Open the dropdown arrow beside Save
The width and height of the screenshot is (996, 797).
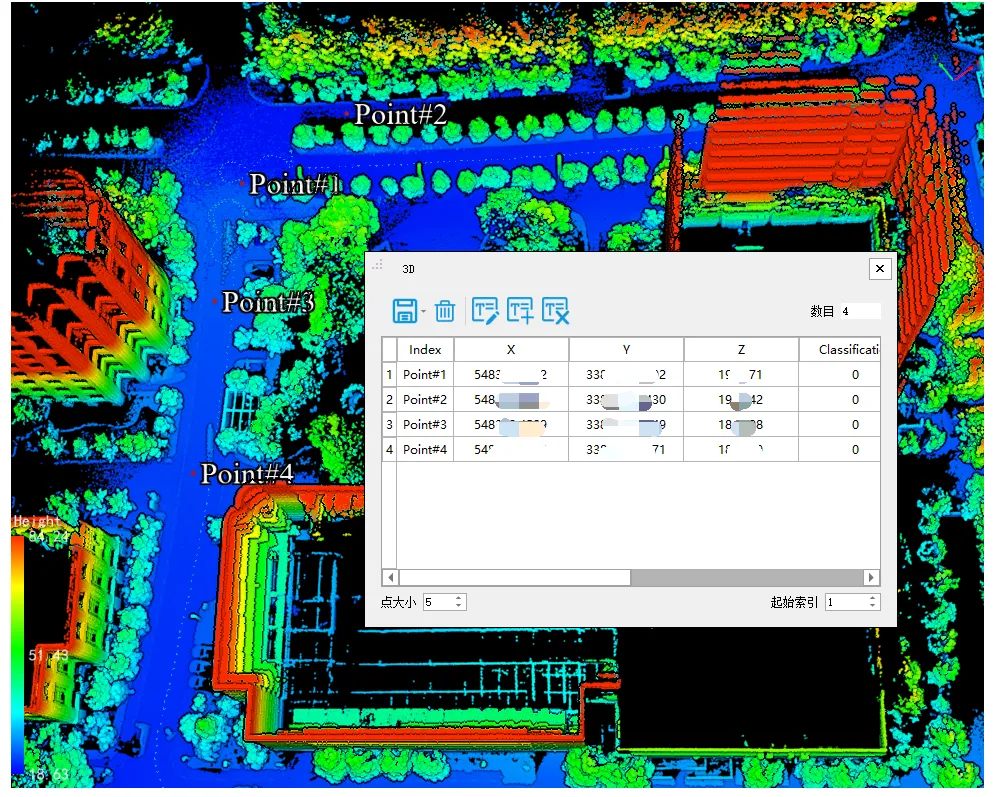click(x=424, y=312)
